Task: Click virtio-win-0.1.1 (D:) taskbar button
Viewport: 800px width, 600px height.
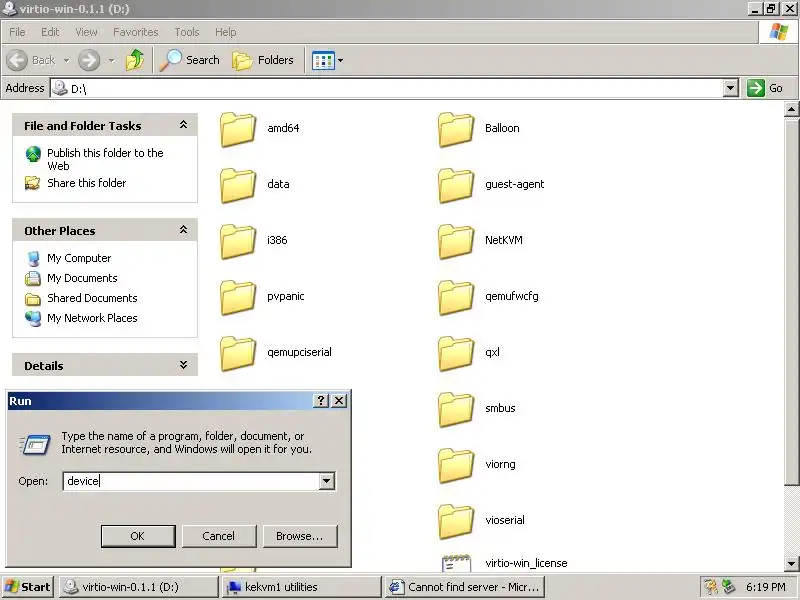Action: coord(138,587)
